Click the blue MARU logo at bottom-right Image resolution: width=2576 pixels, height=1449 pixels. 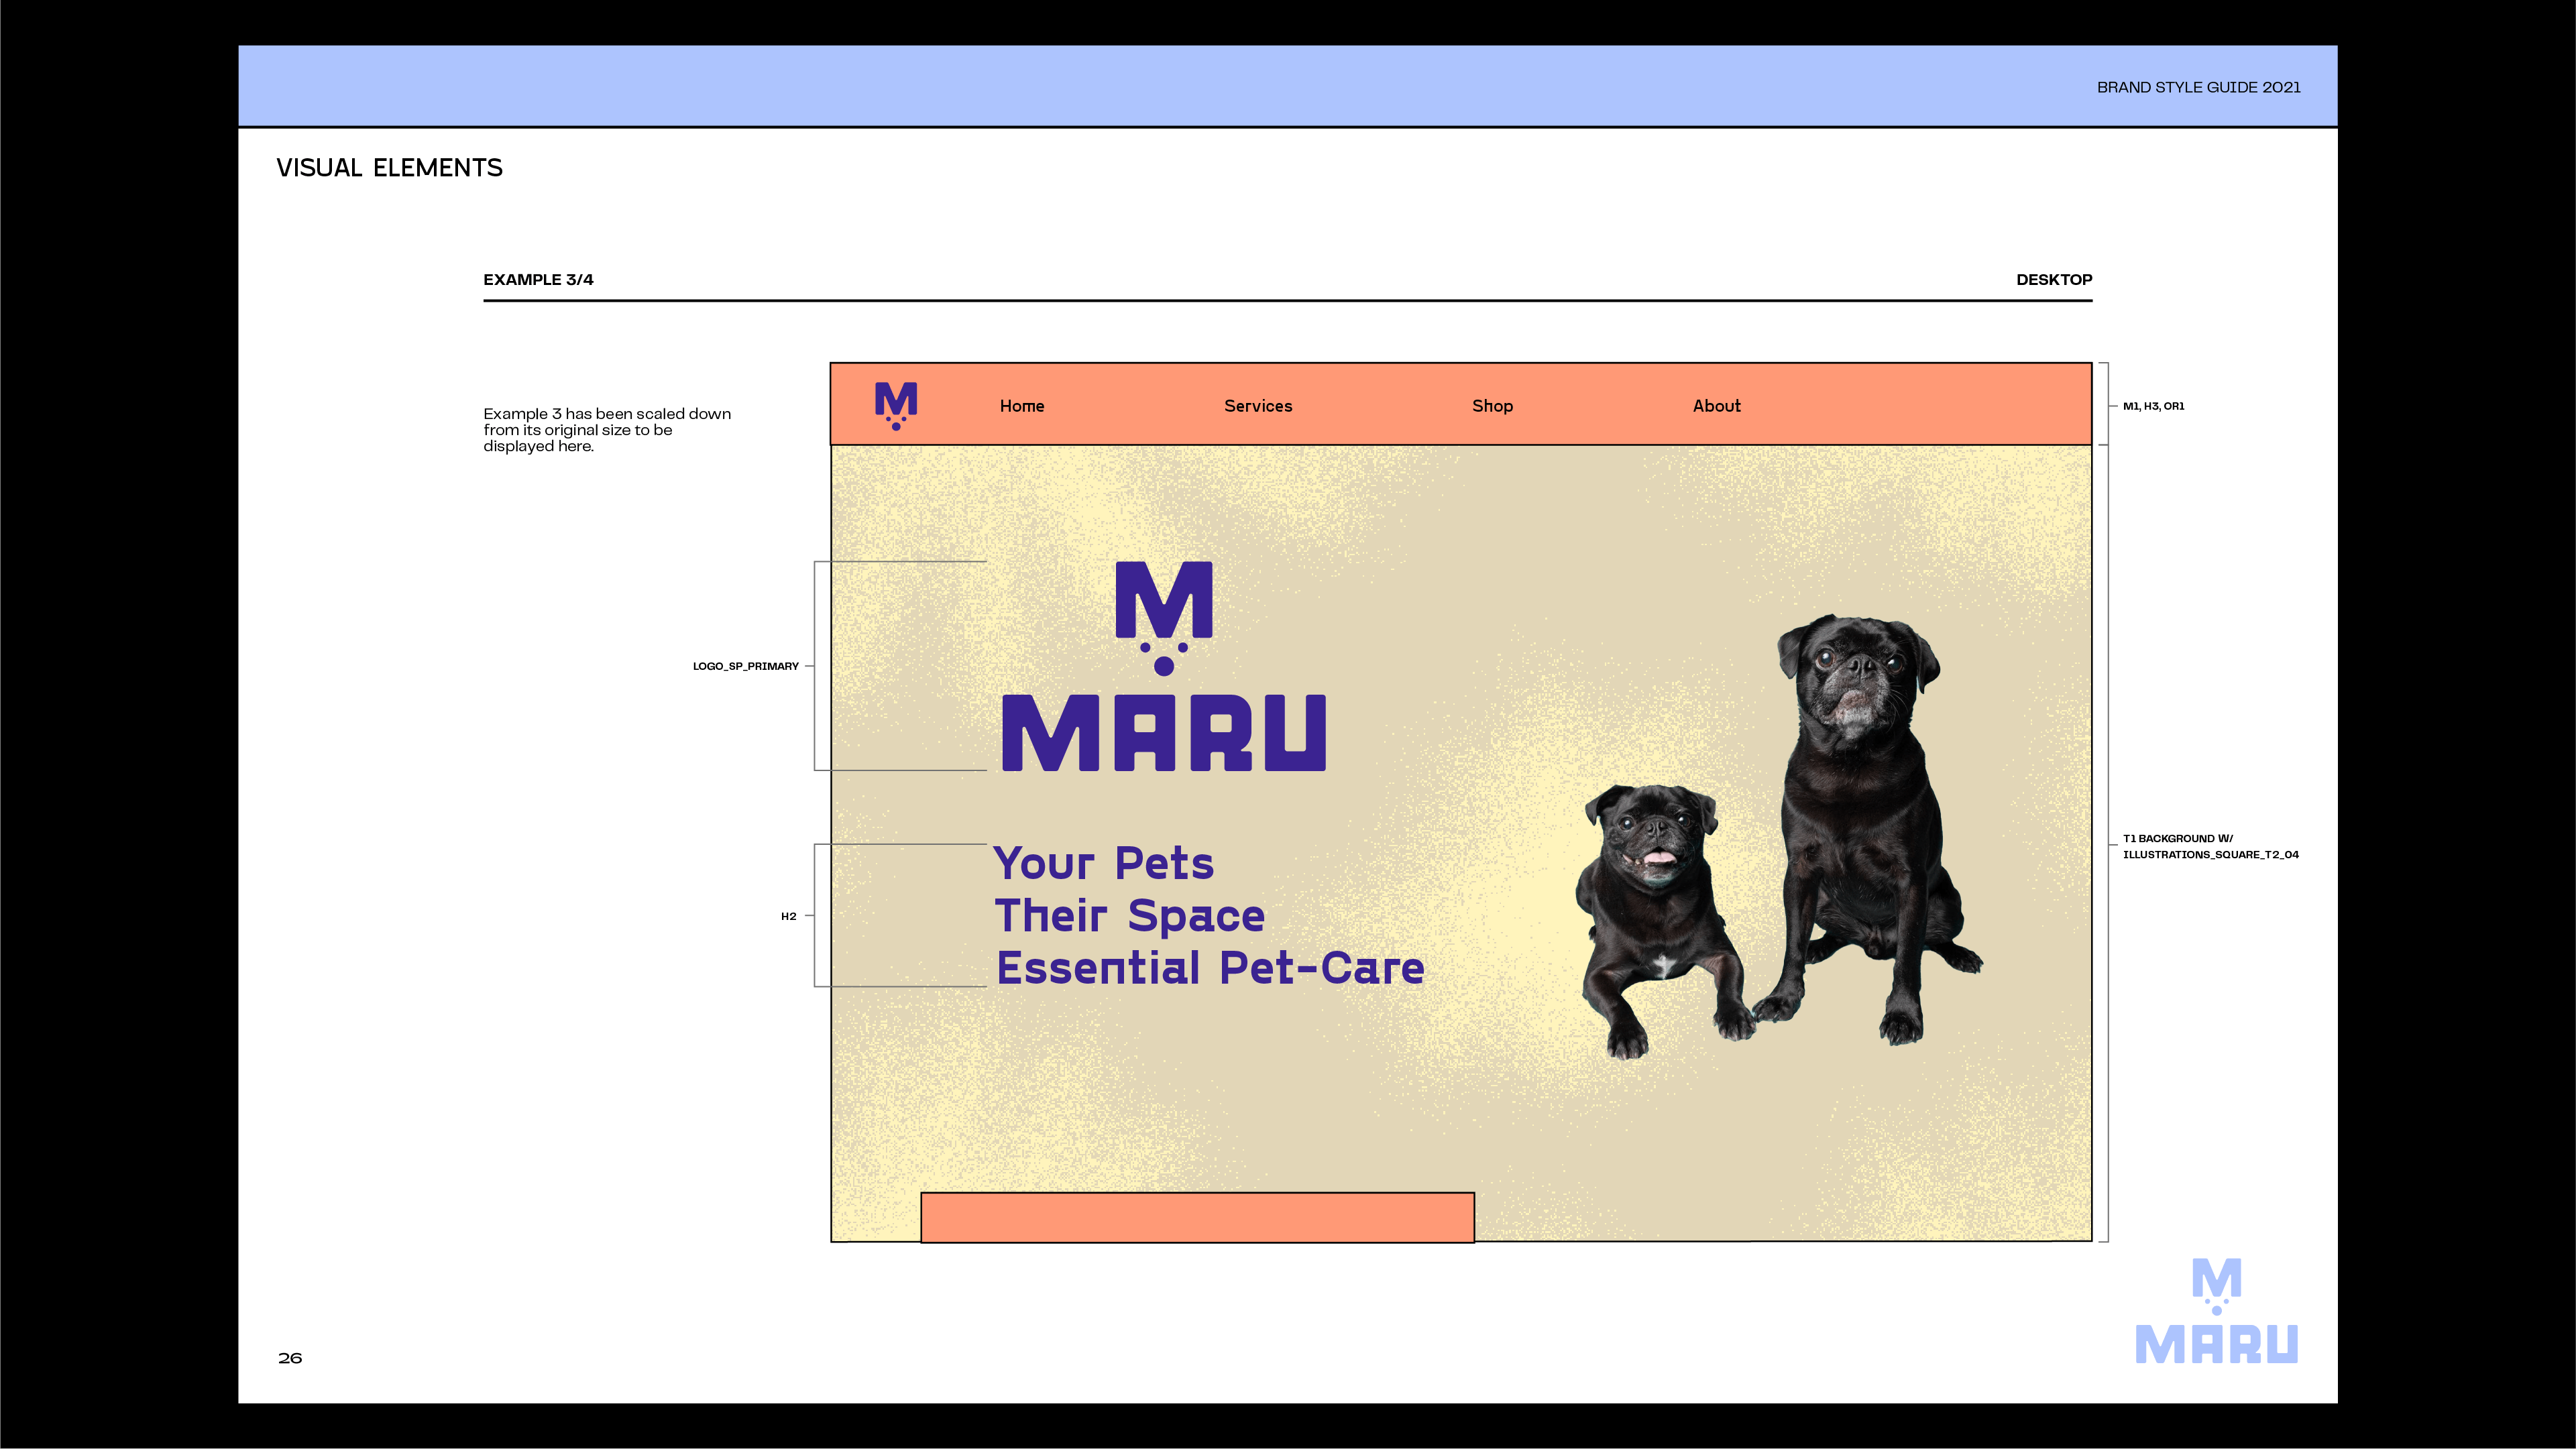pyautogui.click(x=2216, y=1312)
